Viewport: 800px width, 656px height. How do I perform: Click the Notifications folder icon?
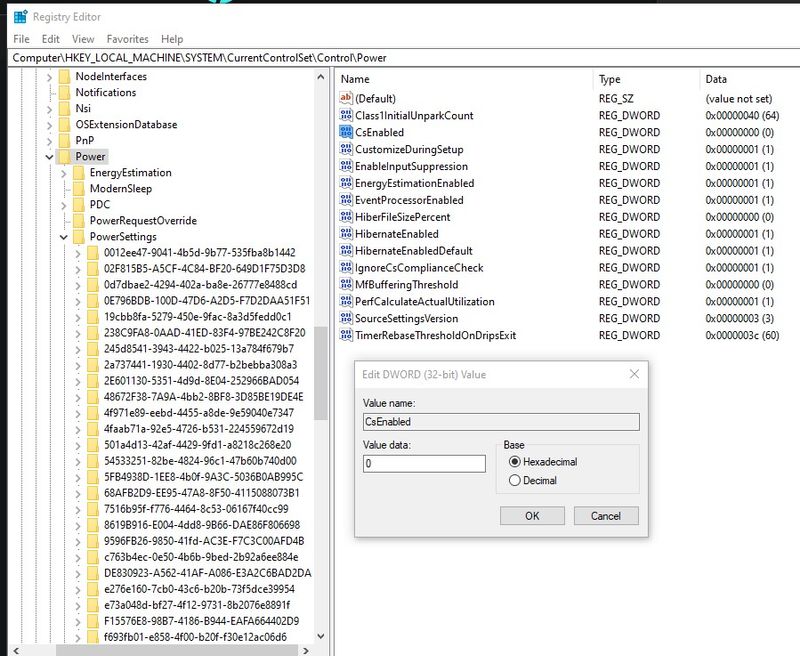click(x=64, y=92)
